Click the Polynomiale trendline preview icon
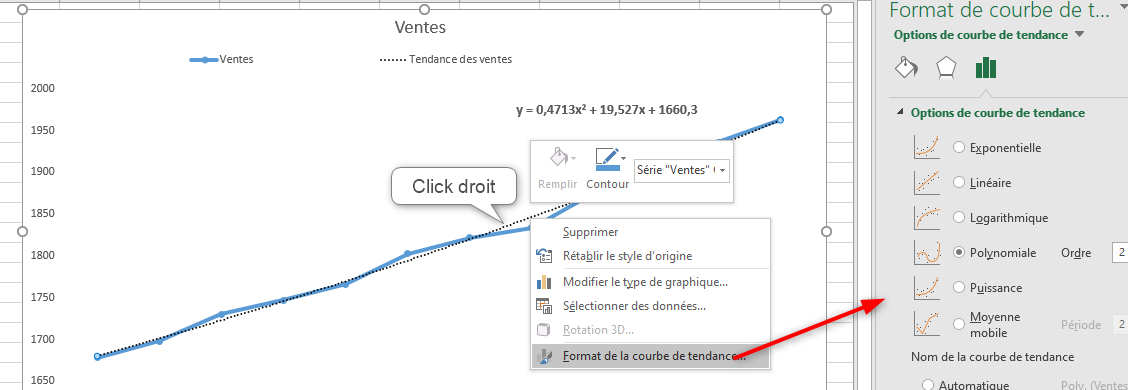 point(927,253)
